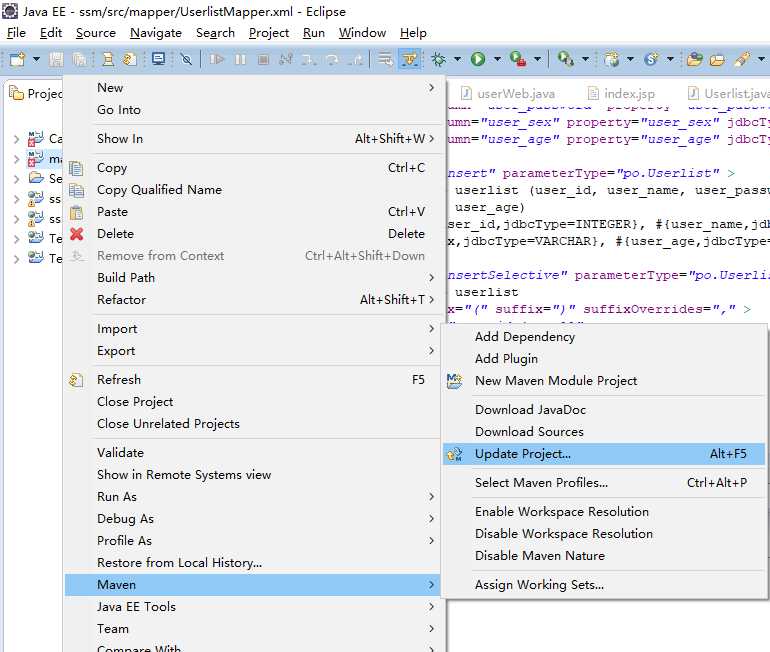Open the File menu

16,33
